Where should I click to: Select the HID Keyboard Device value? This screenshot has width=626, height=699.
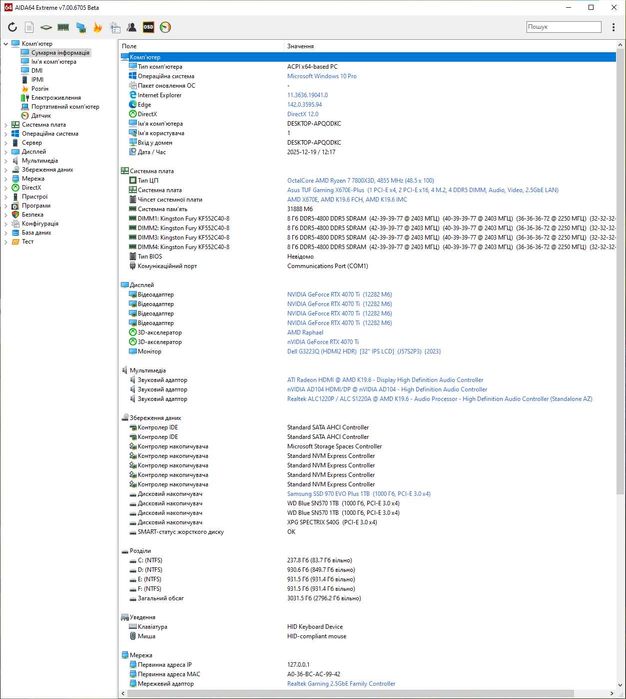[315, 627]
